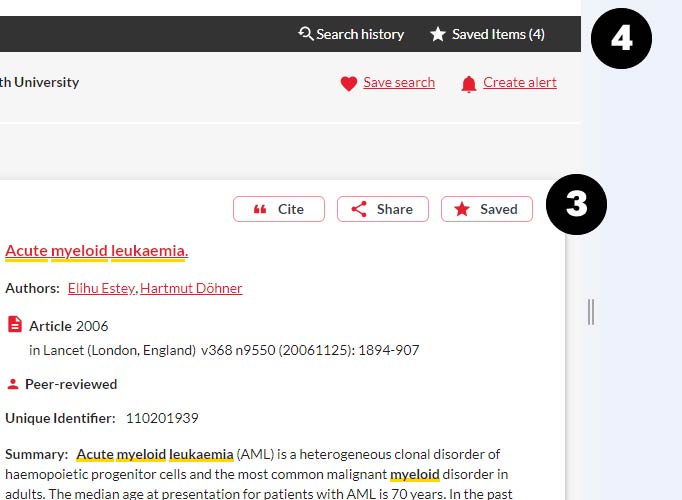The width and height of the screenshot is (682, 500).
Task: Click the Save search link
Action: 398,83
